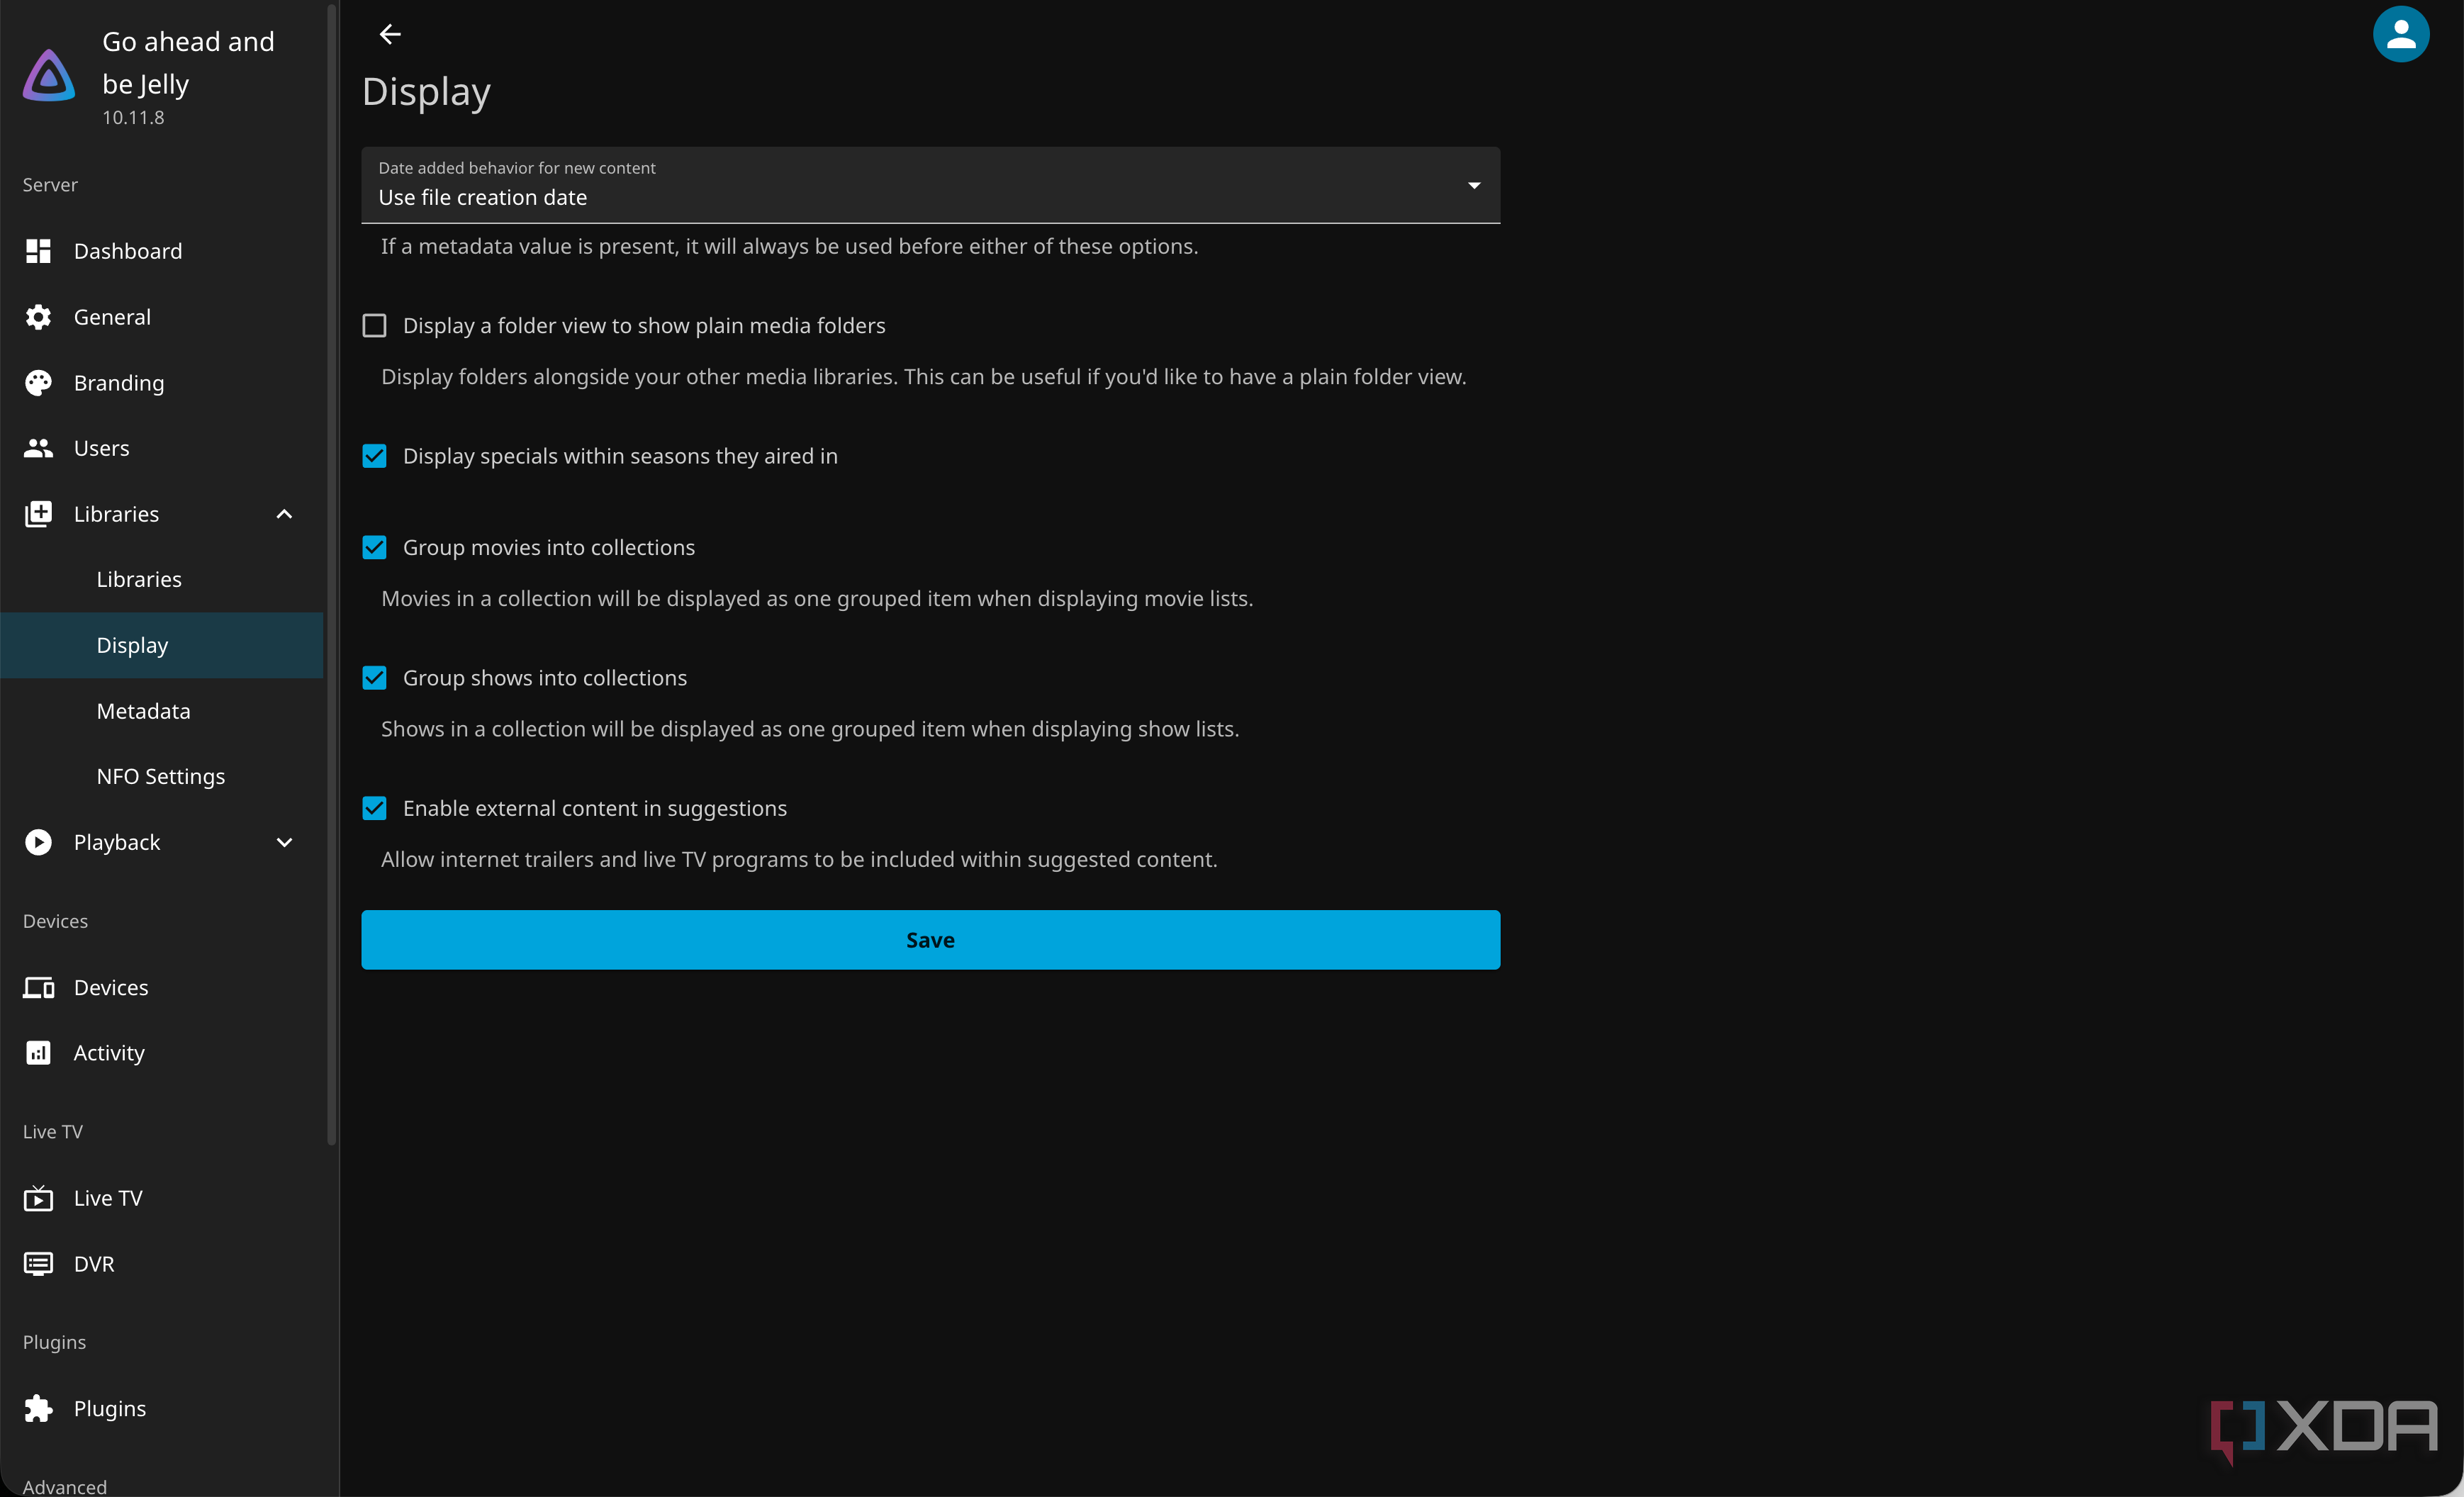This screenshot has height=1497, width=2464.
Task: Click the Playback play-circle icon
Action: coord(38,842)
